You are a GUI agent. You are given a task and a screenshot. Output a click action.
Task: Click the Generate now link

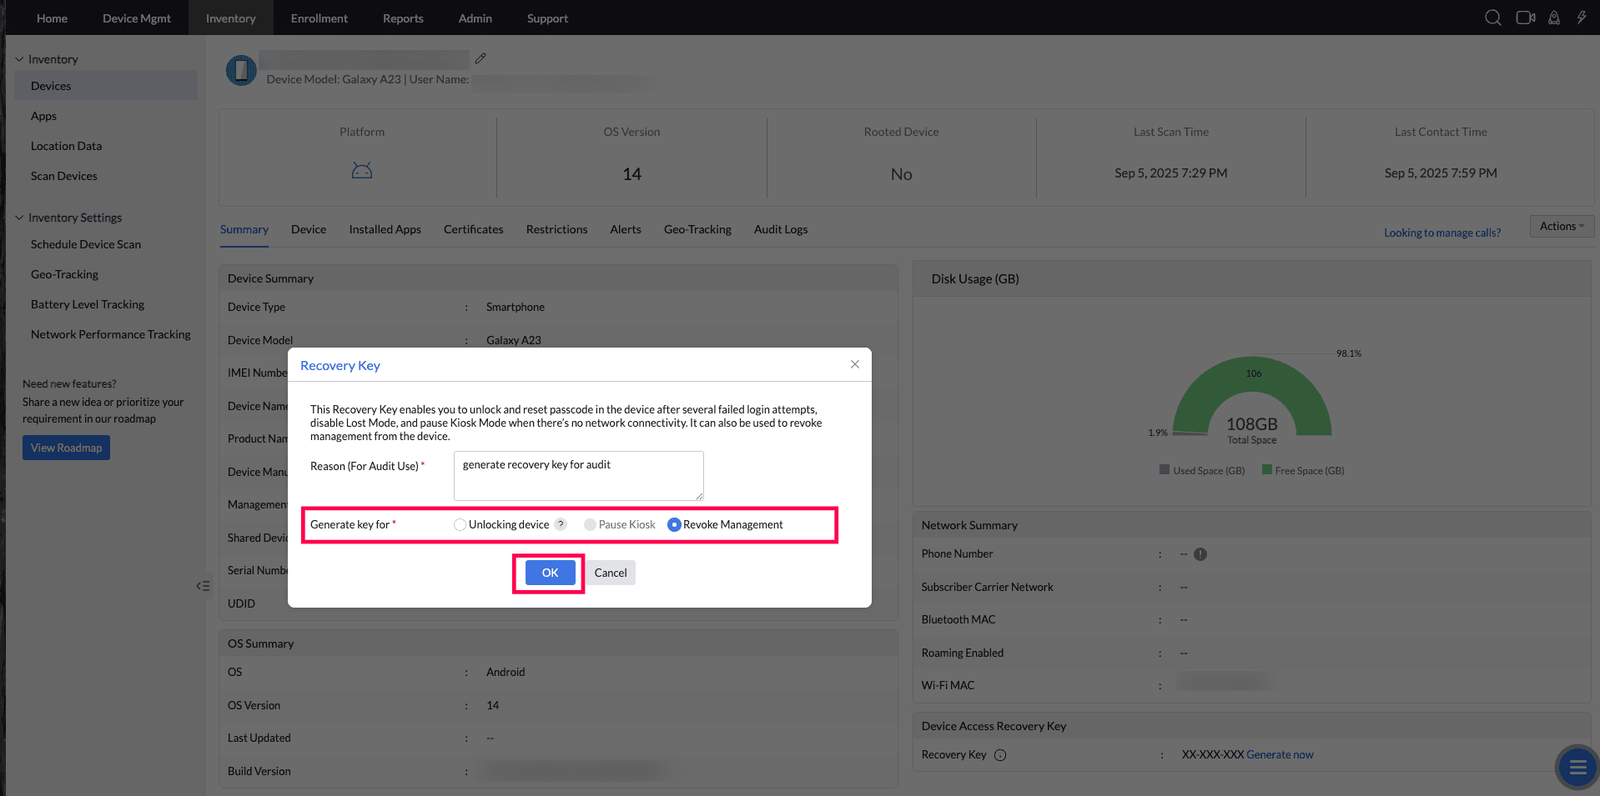click(x=1280, y=755)
